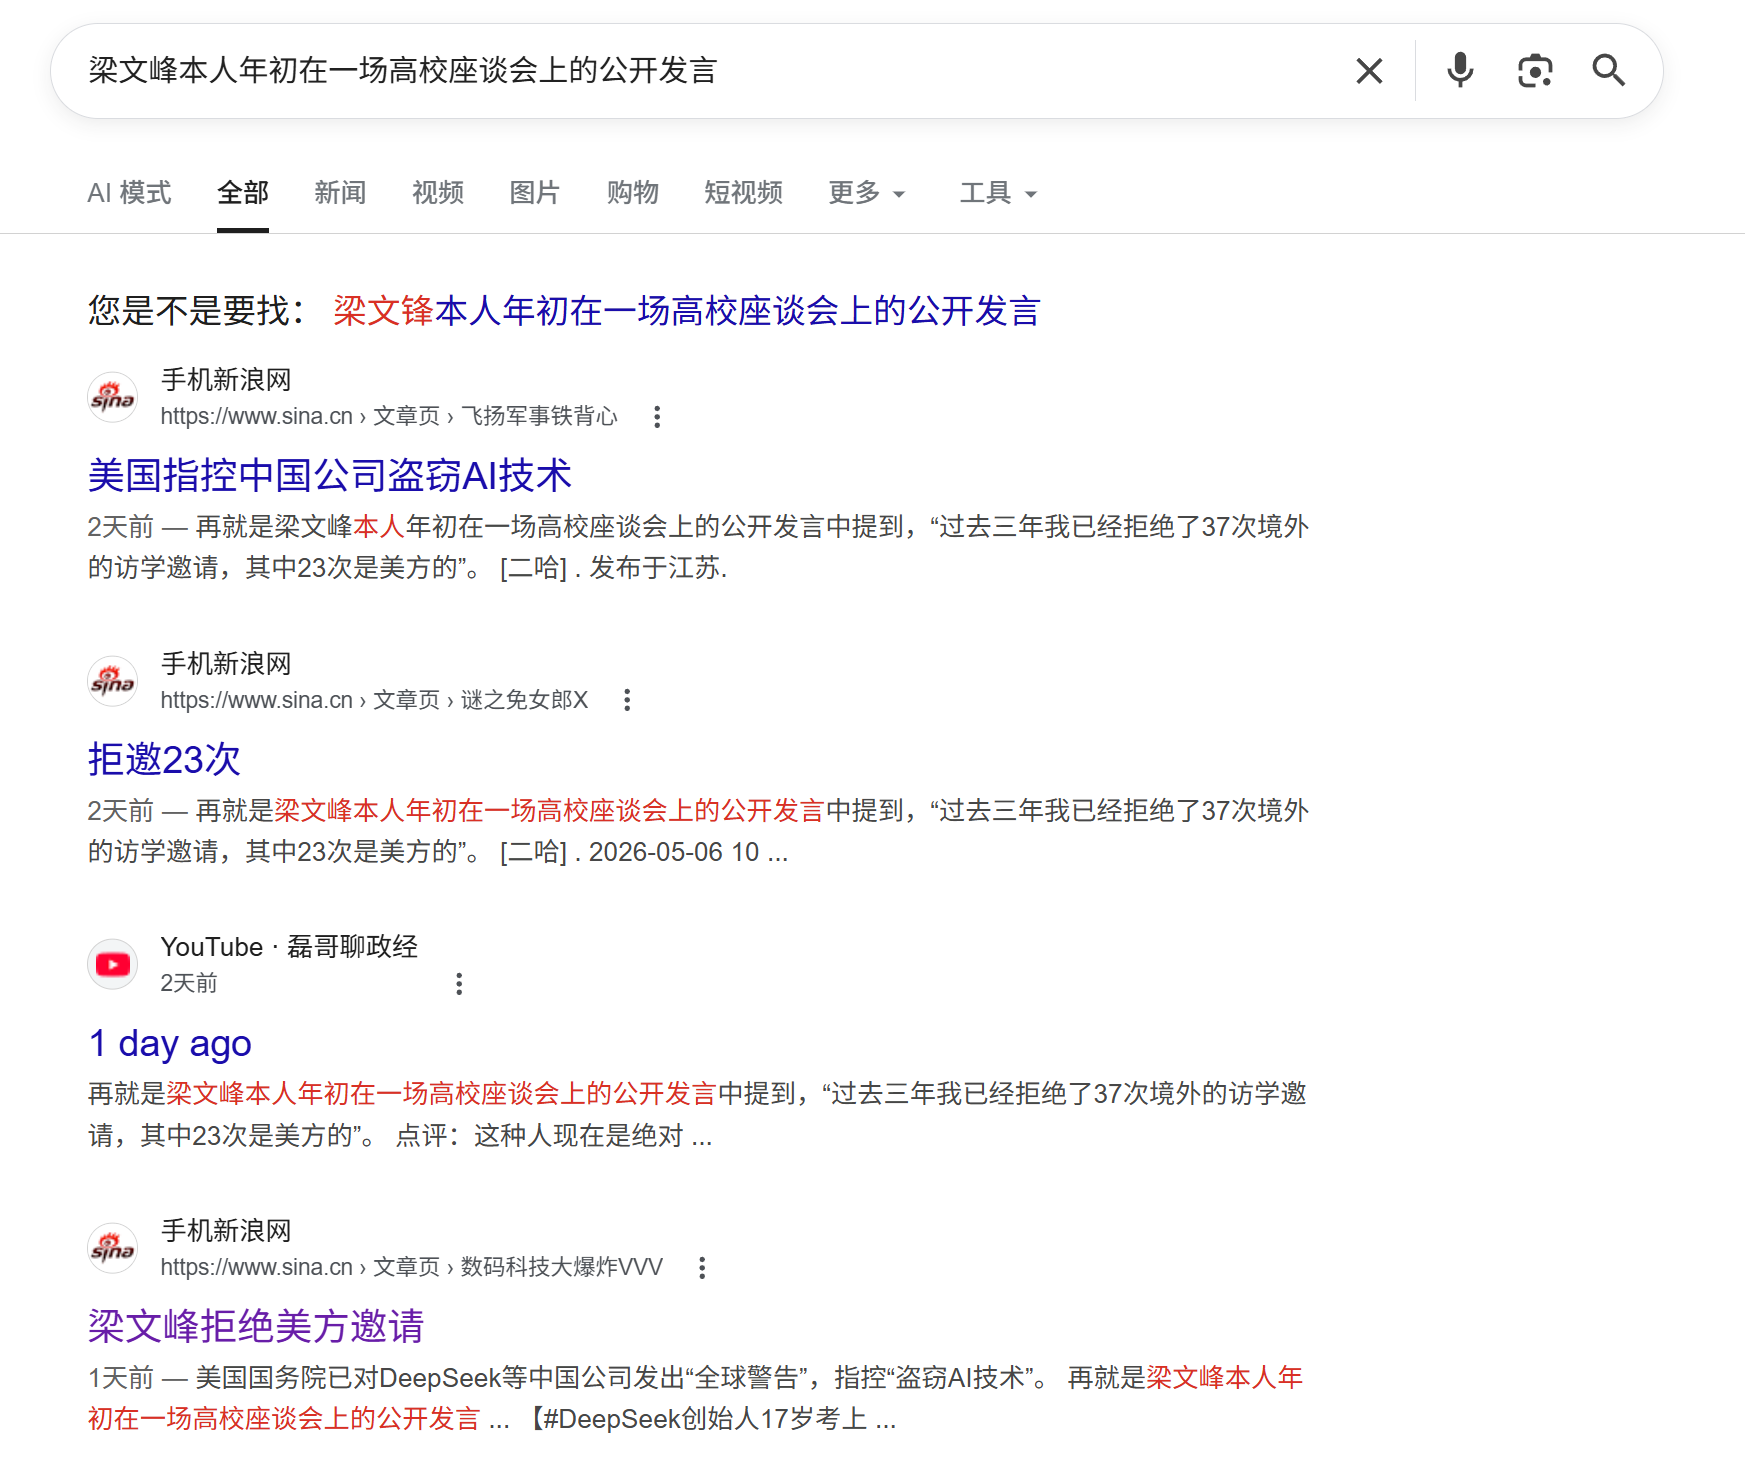Viewport: 1745px width, 1478px height.
Task: Expand the 更多 dropdown
Action: 867,193
